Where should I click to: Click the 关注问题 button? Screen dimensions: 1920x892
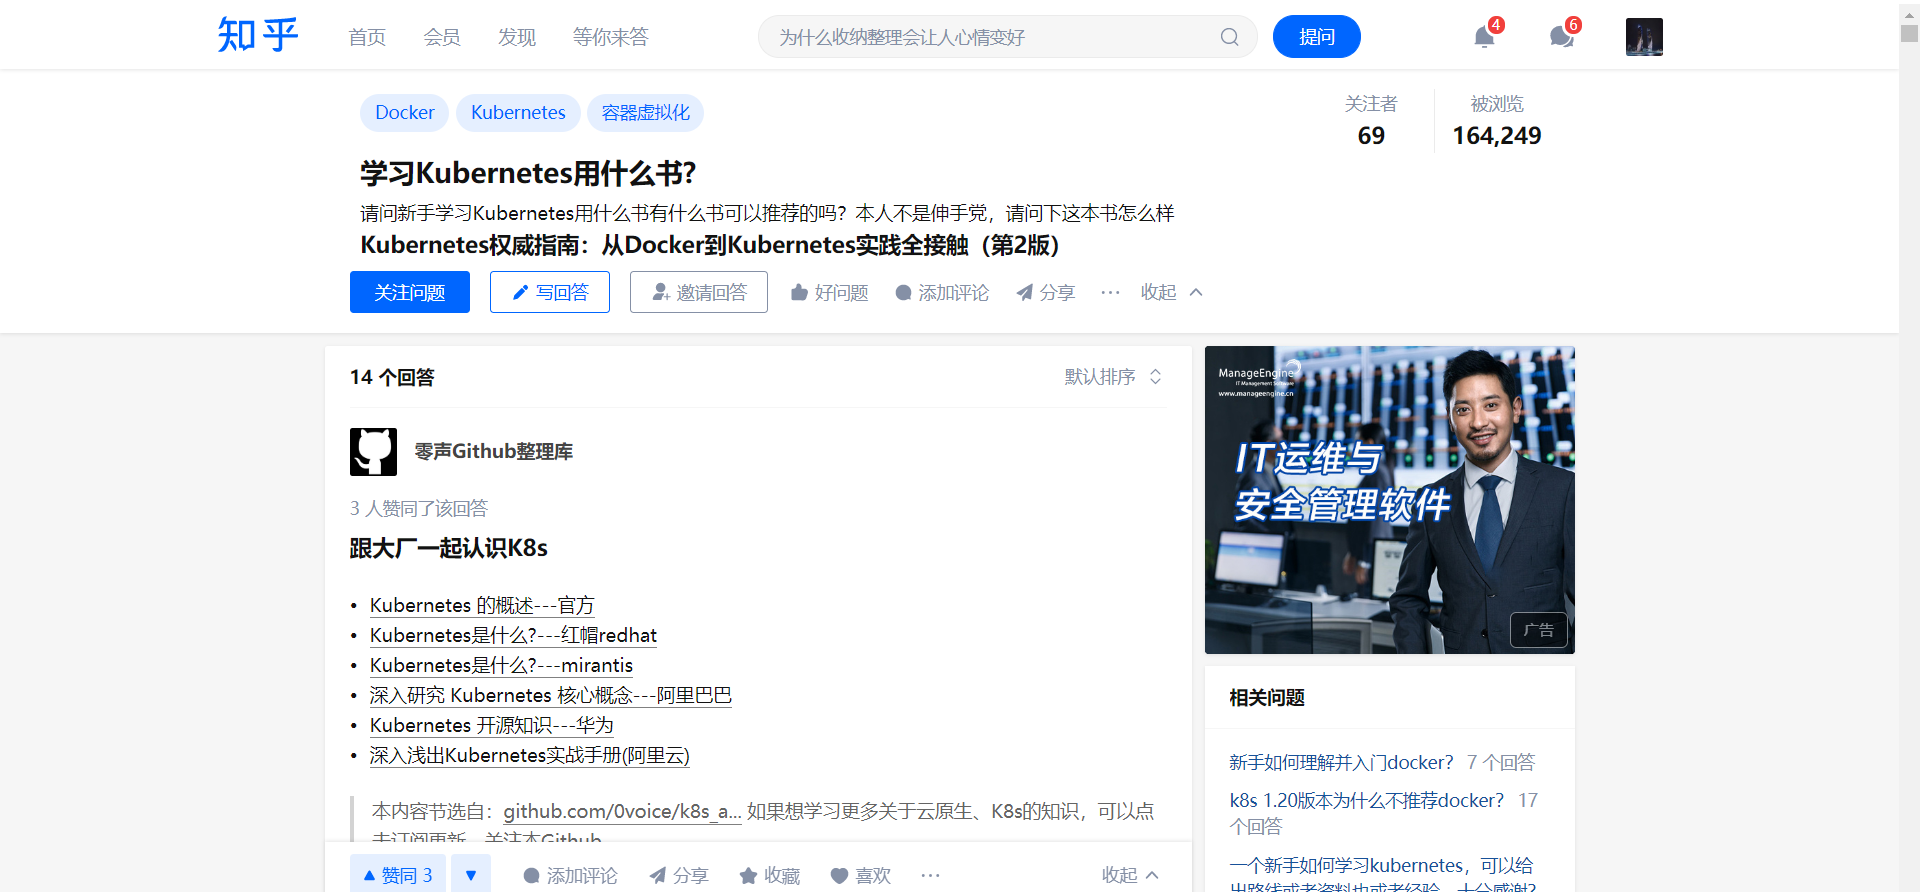pos(410,292)
